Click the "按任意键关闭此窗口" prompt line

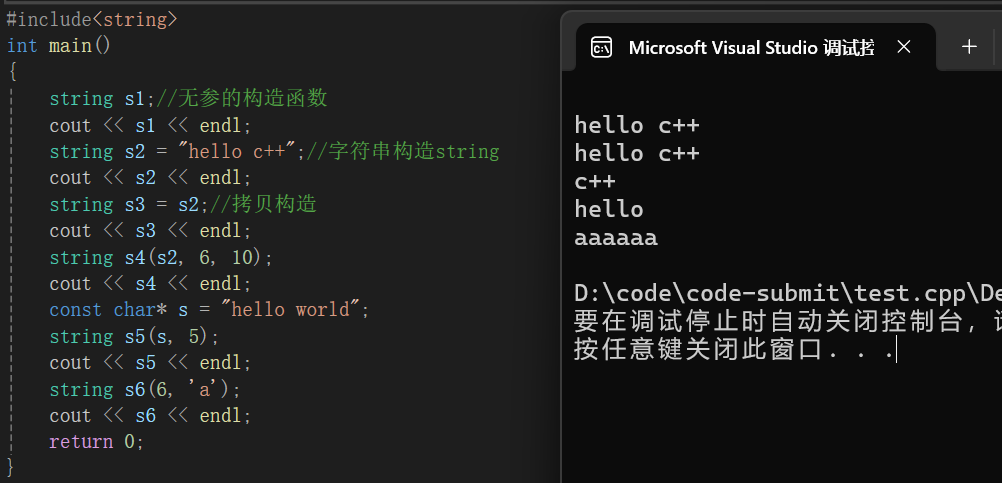pyautogui.click(x=734, y=351)
